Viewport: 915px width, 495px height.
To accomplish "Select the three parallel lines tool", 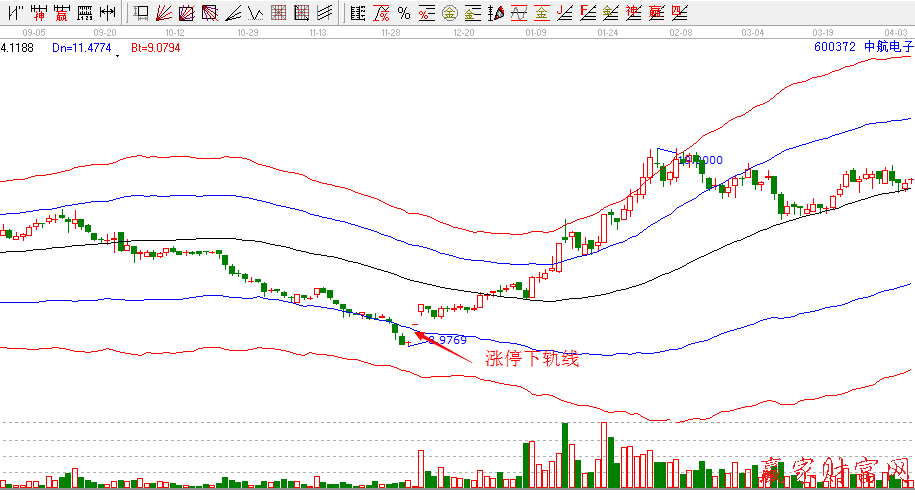I will coord(324,14).
